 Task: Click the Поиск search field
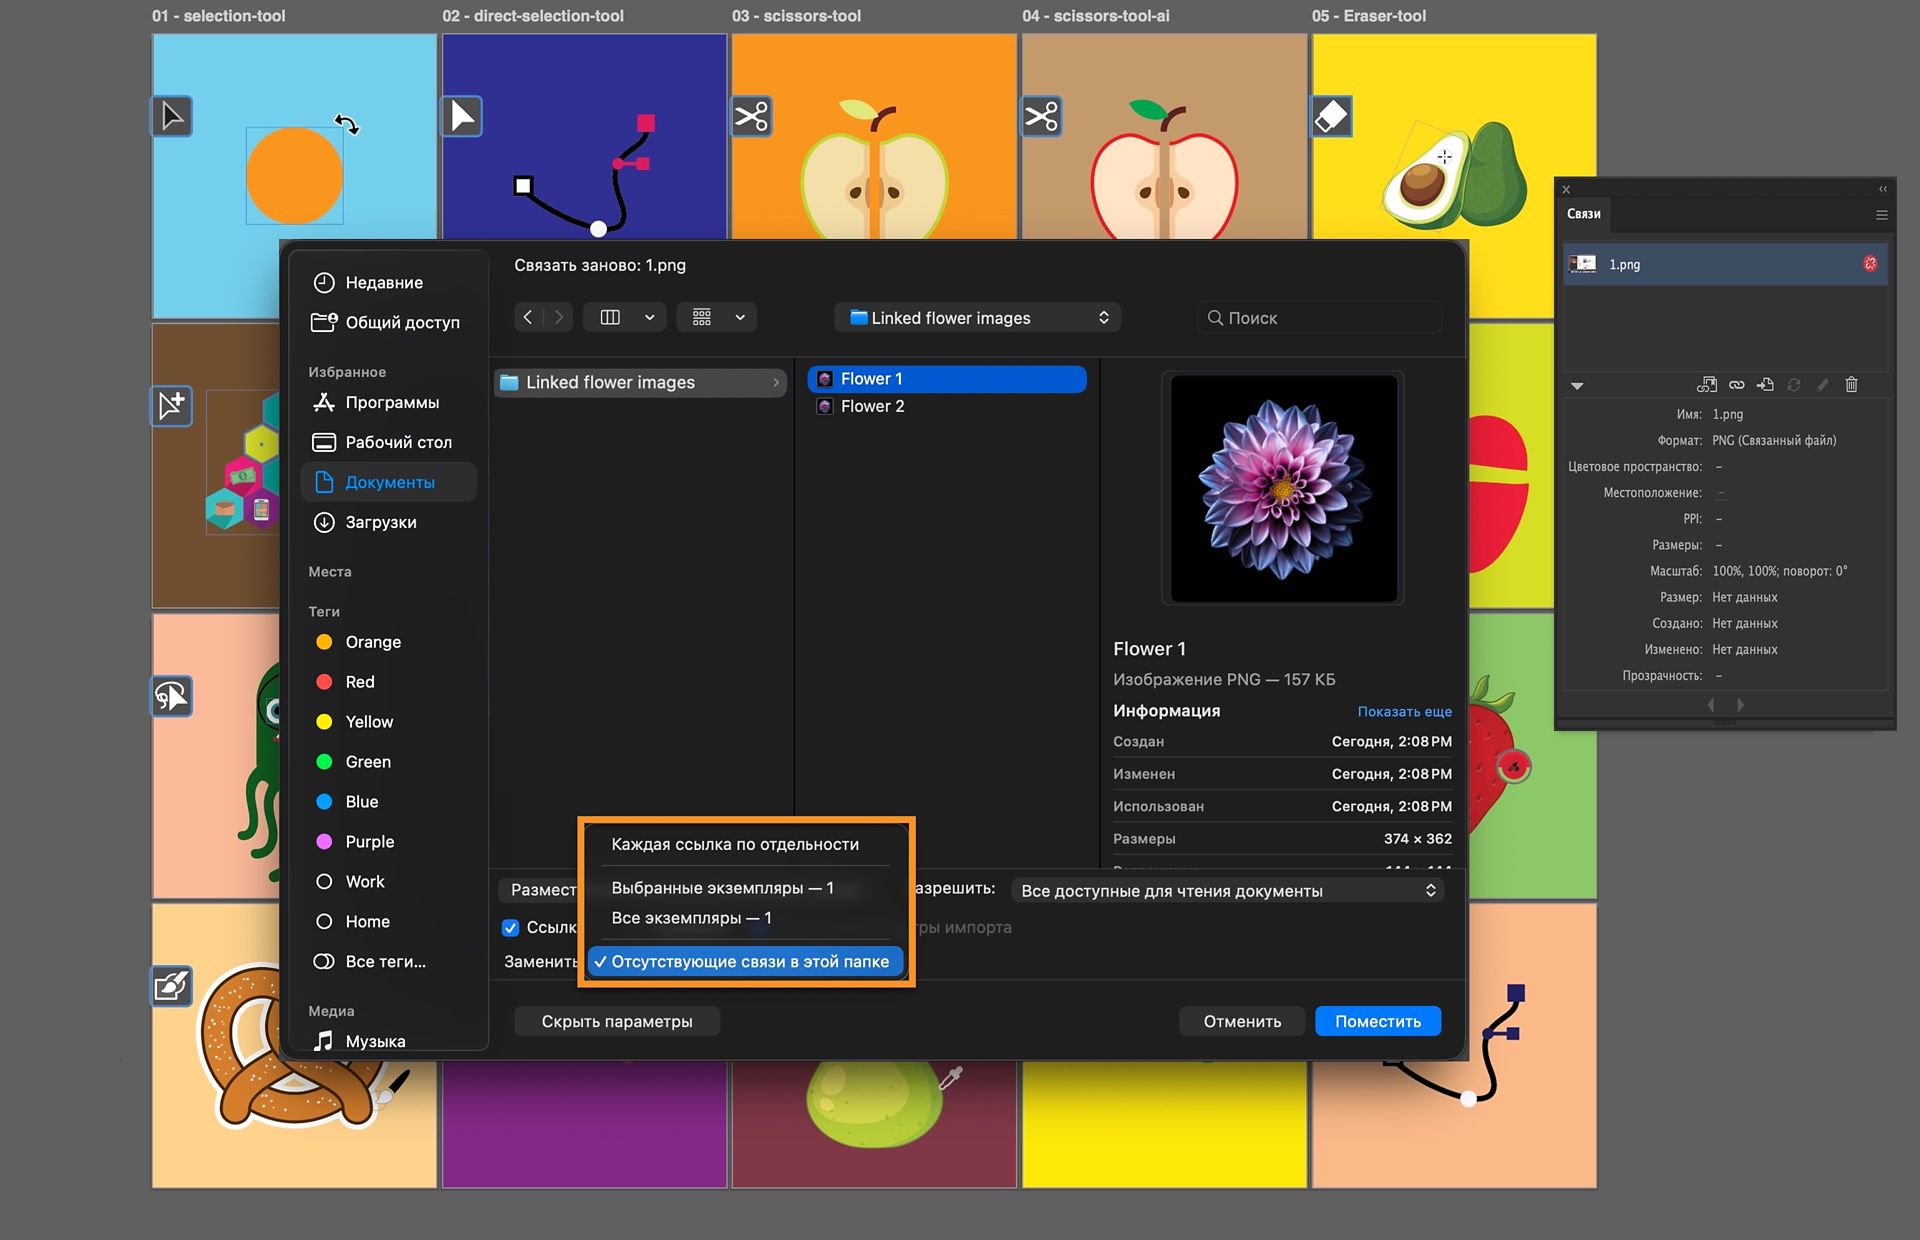[x=1320, y=317]
